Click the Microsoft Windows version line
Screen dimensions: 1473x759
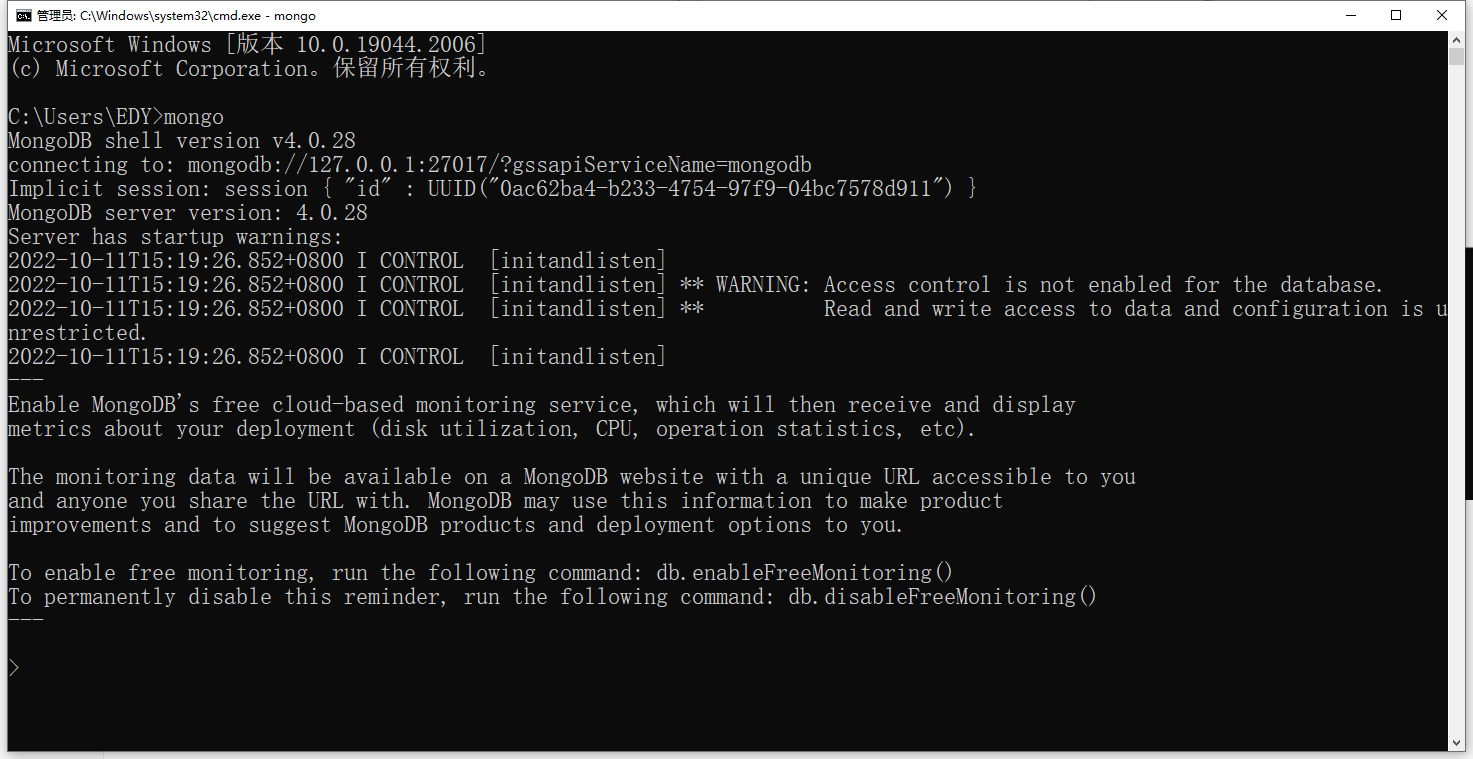(x=247, y=45)
